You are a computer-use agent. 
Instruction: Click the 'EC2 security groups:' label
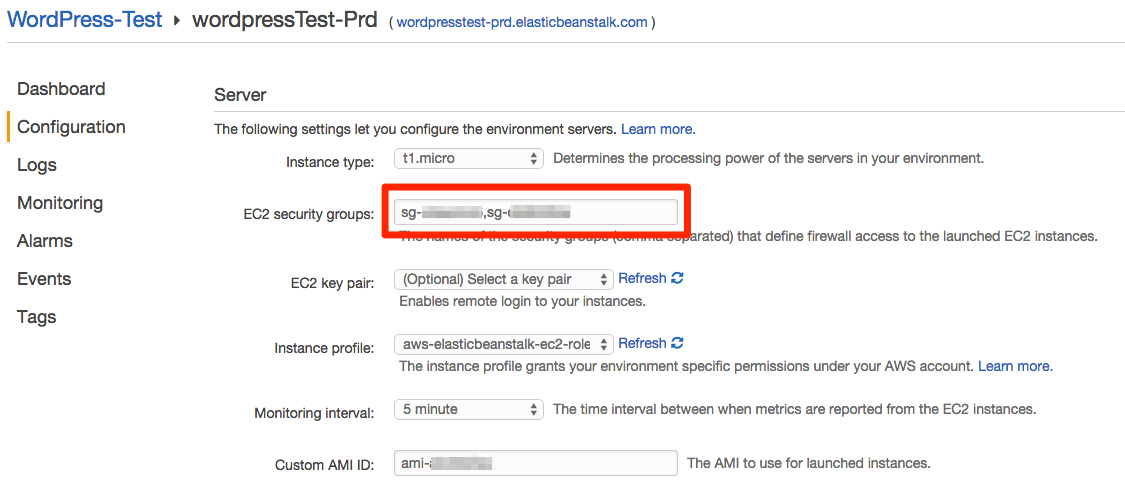pyautogui.click(x=309, y=214)
